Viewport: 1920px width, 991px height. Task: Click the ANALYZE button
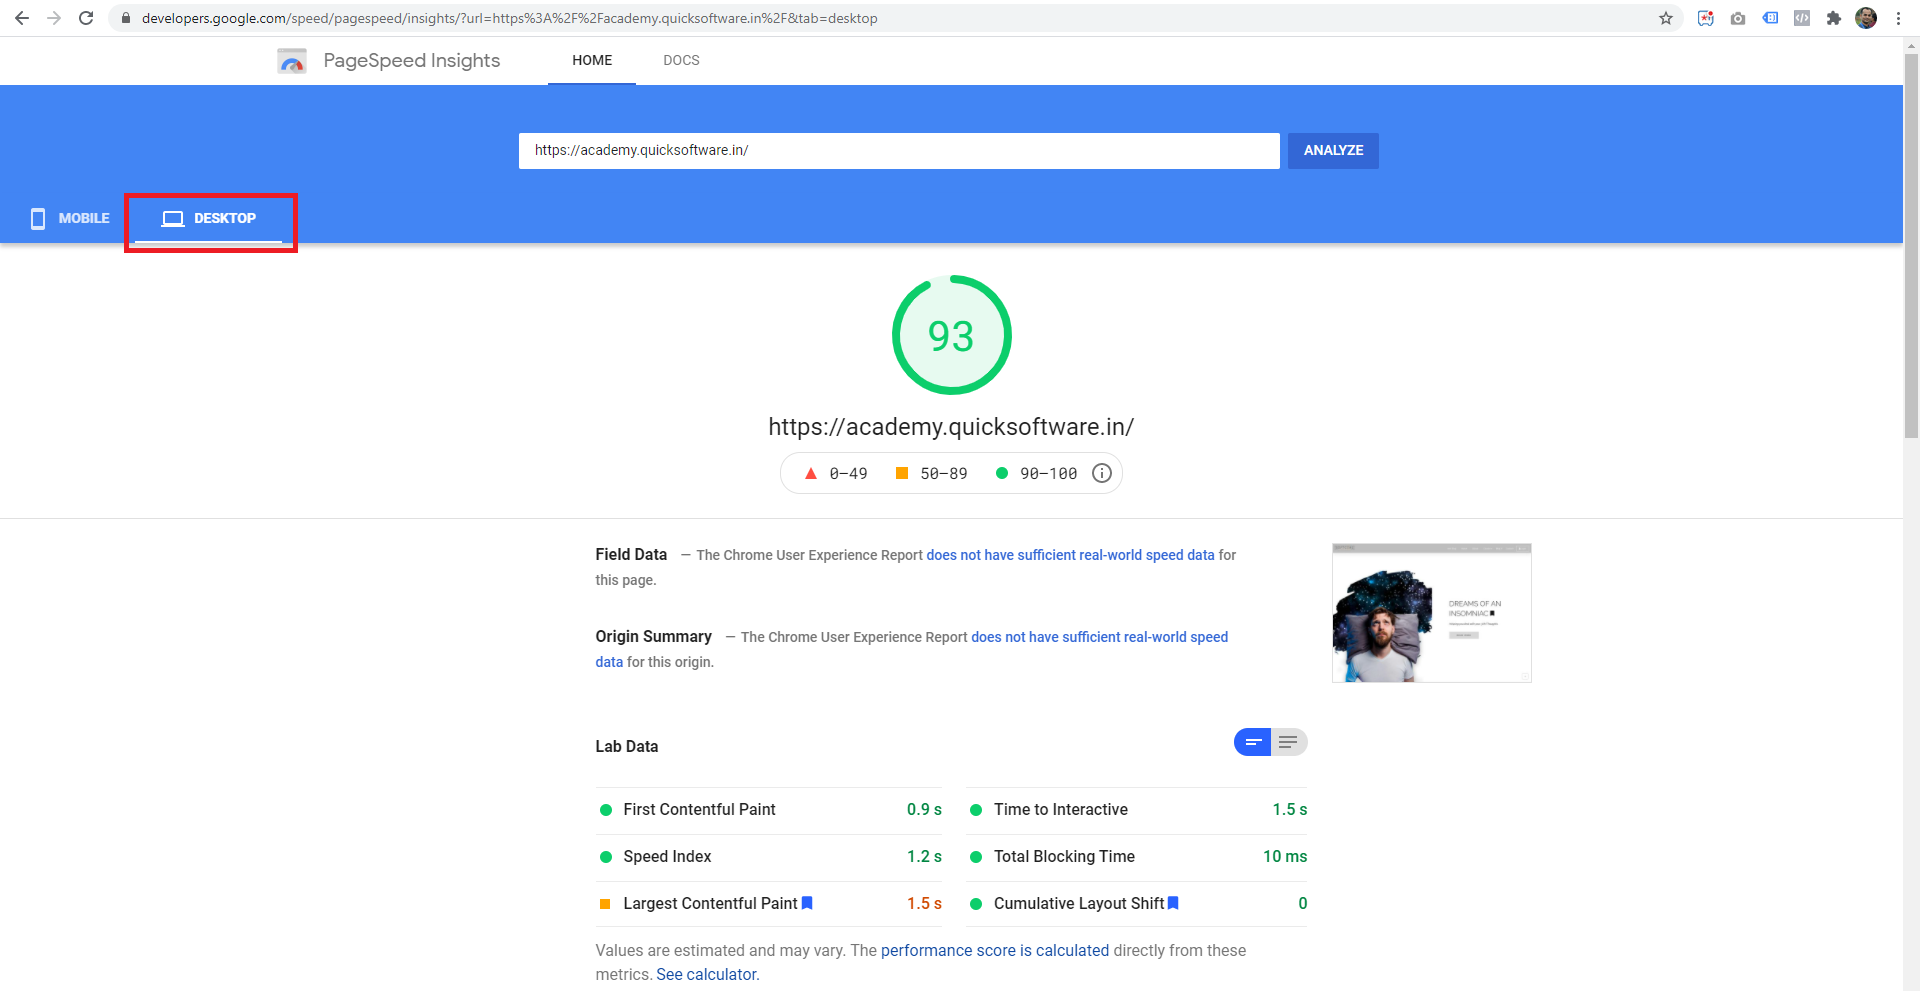(x=1333, y=150)
